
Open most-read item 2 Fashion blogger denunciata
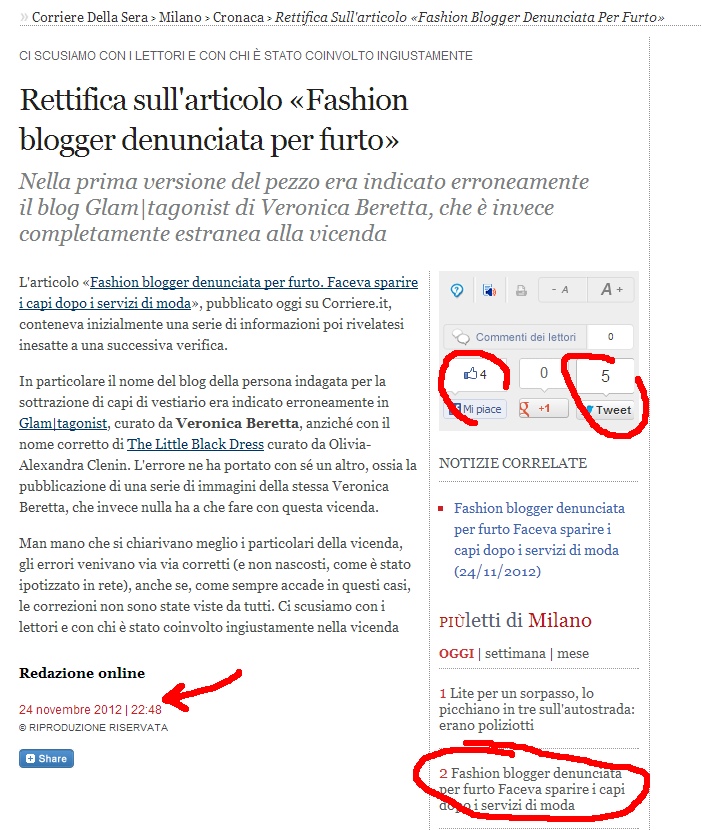coord(532,789)
